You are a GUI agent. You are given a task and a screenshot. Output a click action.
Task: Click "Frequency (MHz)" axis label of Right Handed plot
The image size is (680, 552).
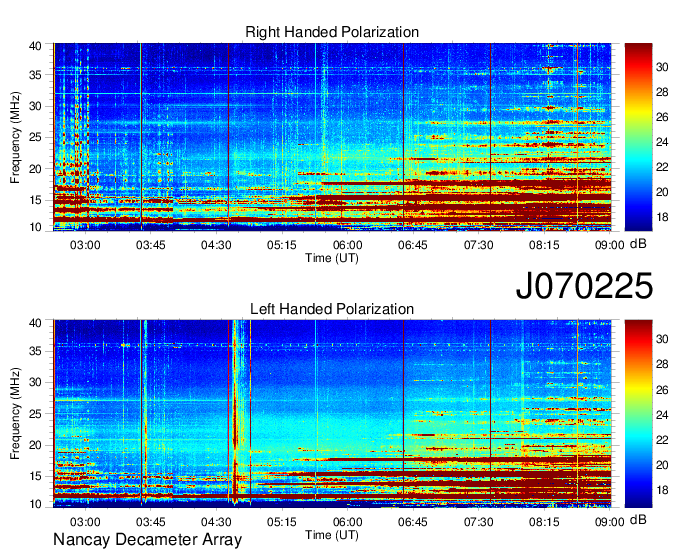(15, 137)
